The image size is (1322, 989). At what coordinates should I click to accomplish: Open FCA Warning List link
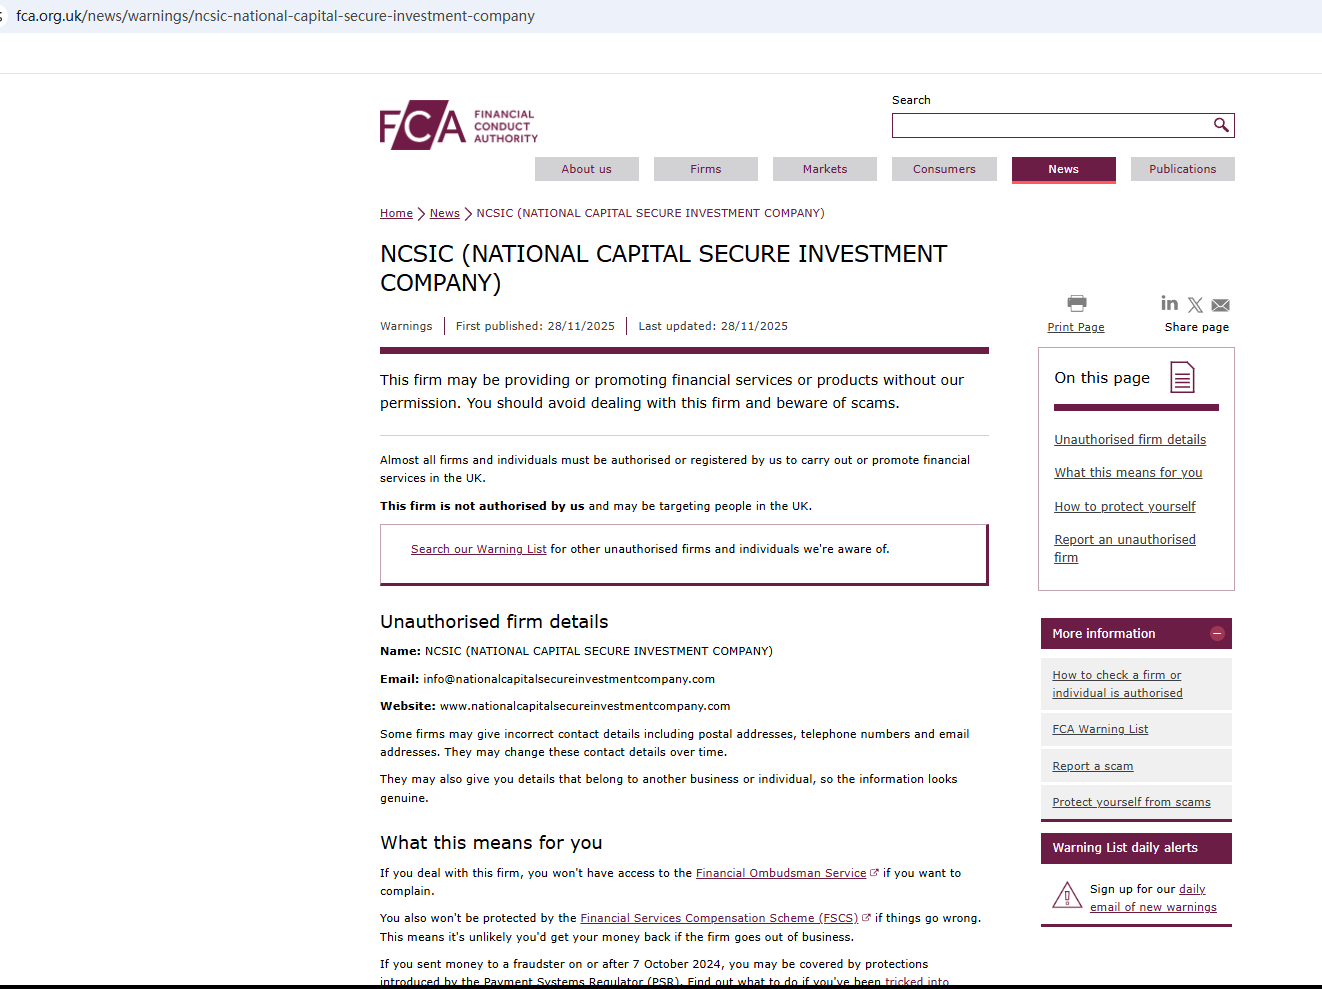tap(1100, 729)
